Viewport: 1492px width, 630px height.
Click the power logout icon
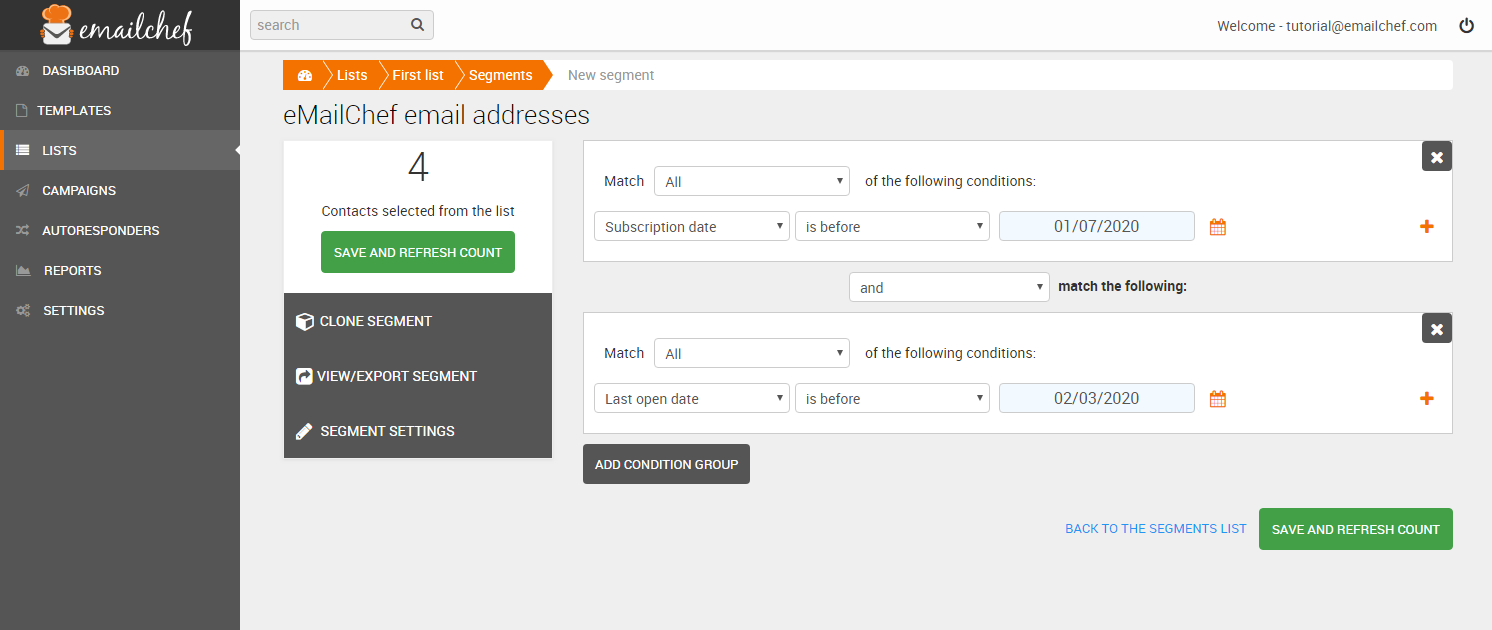(1467, 26)
